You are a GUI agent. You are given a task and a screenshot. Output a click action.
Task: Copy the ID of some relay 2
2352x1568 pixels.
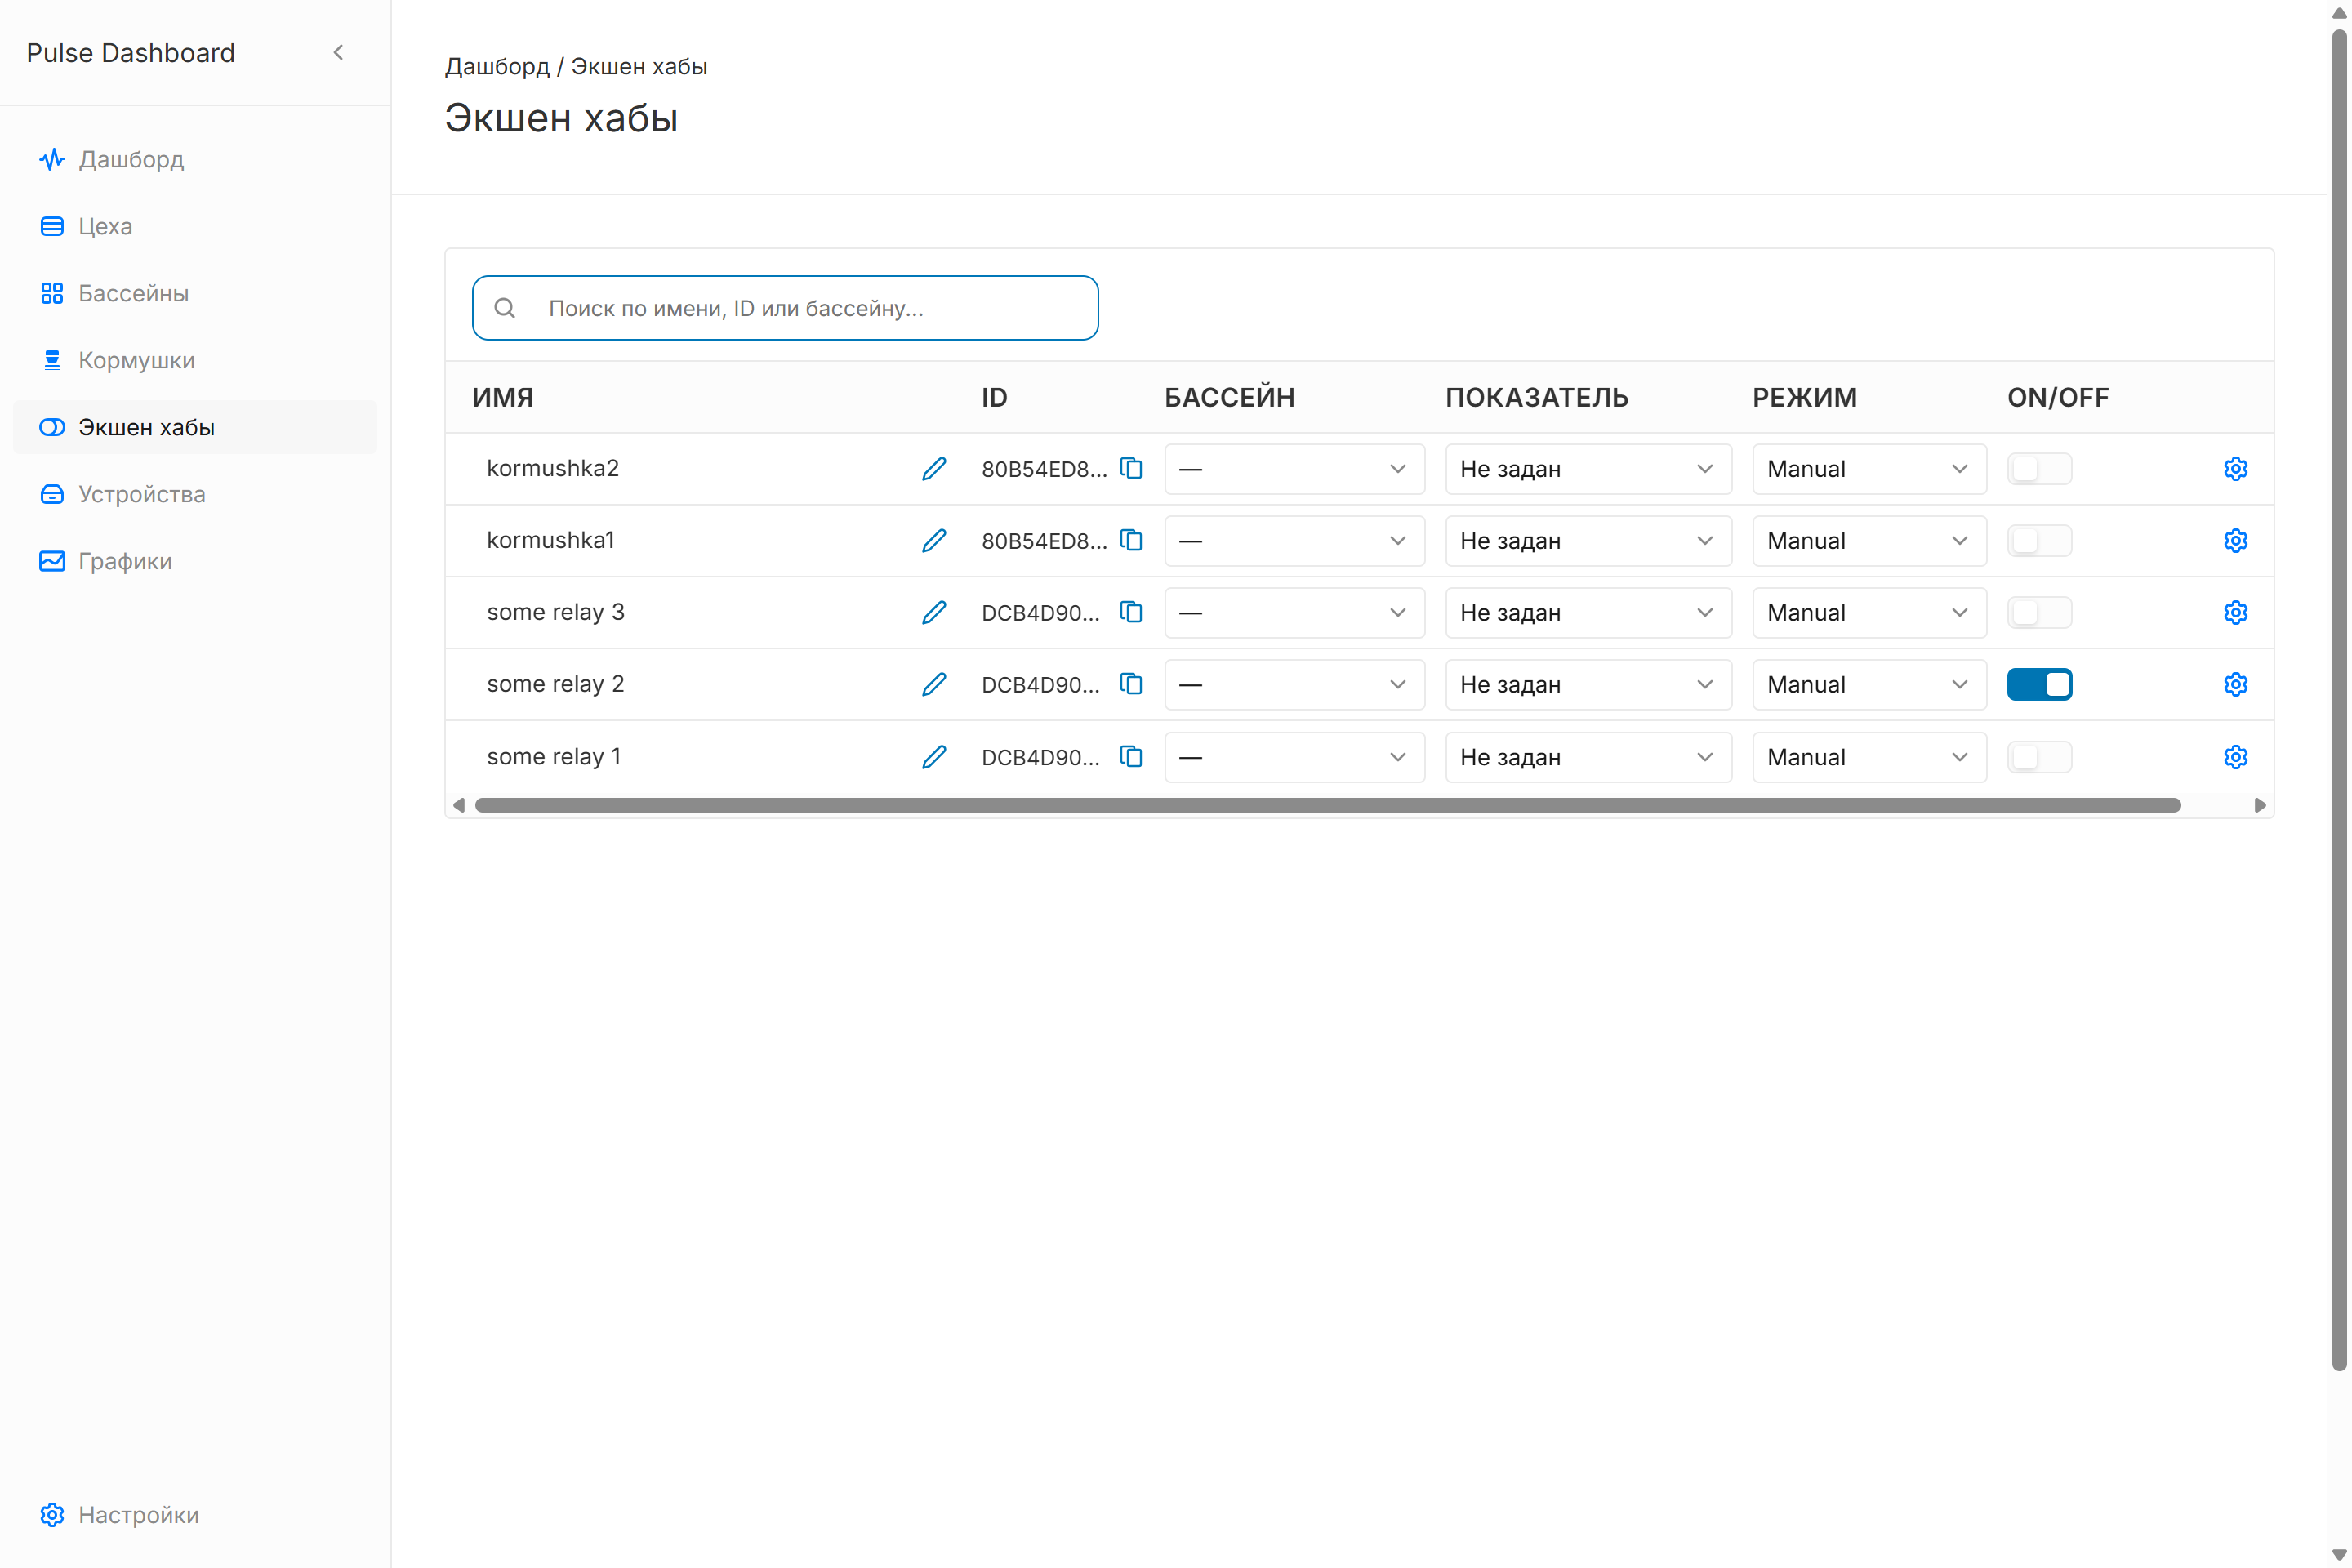(x=1131, y=684)
